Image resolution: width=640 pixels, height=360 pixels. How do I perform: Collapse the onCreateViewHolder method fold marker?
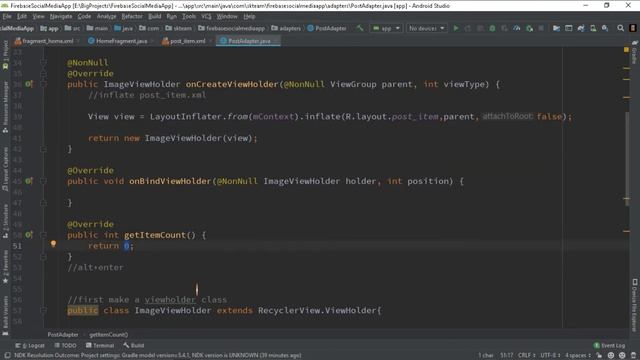(43, 84)
